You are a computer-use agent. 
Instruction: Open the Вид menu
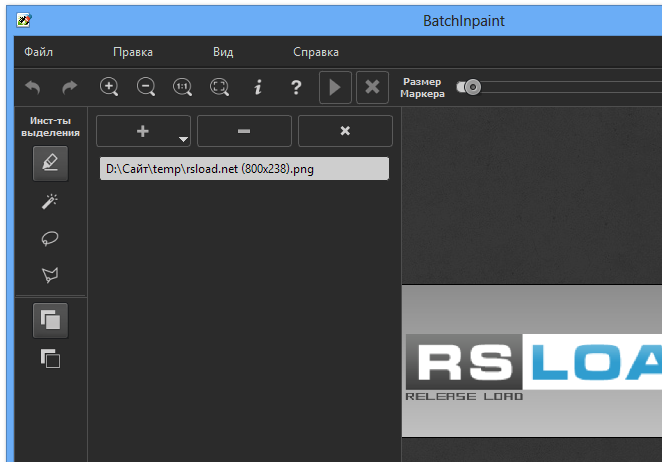pos(223,52)
